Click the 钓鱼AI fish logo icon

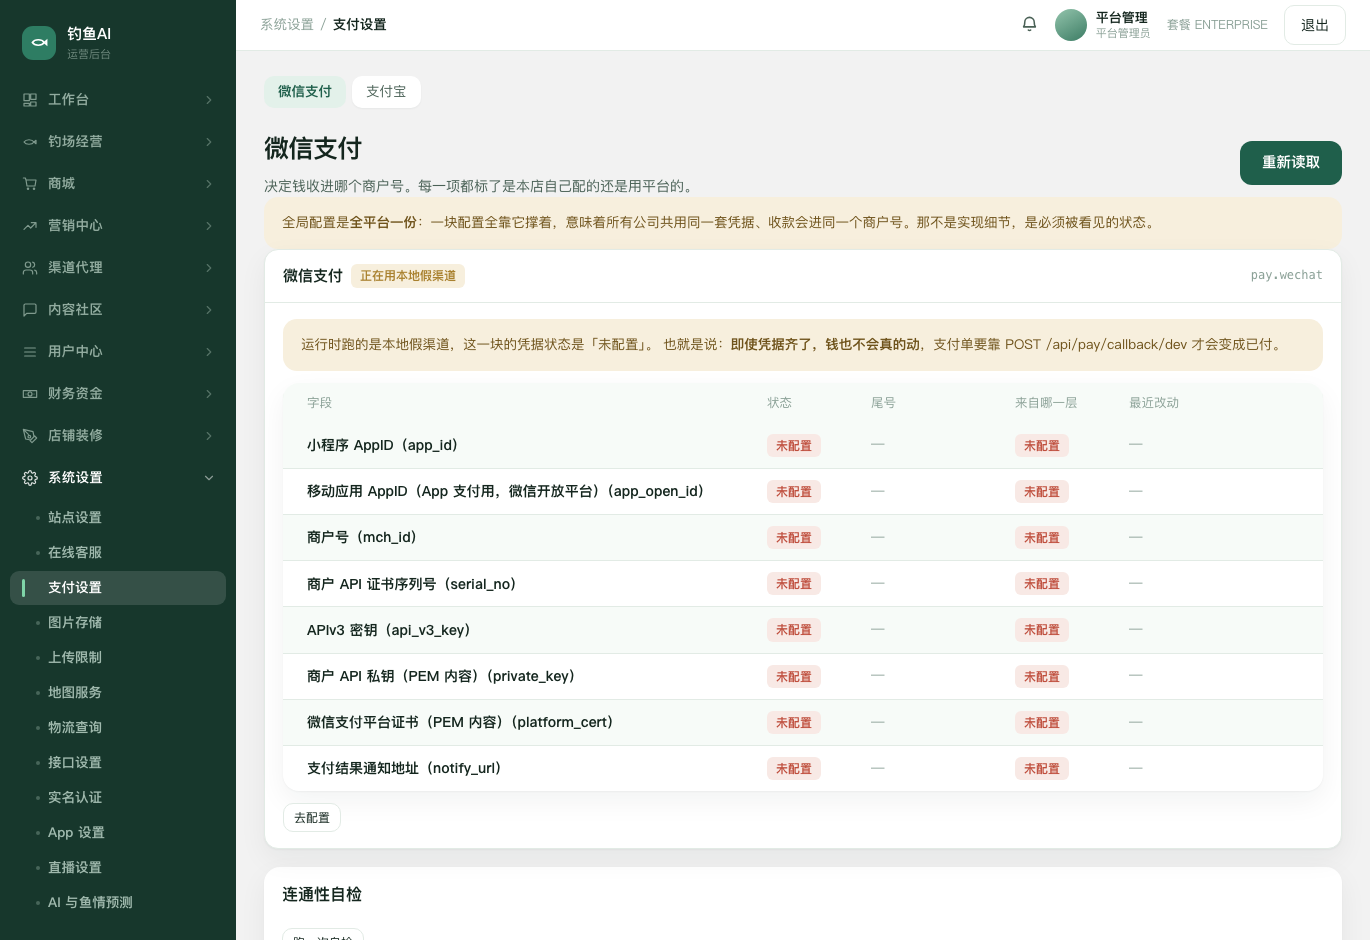[x=39, y=43]
